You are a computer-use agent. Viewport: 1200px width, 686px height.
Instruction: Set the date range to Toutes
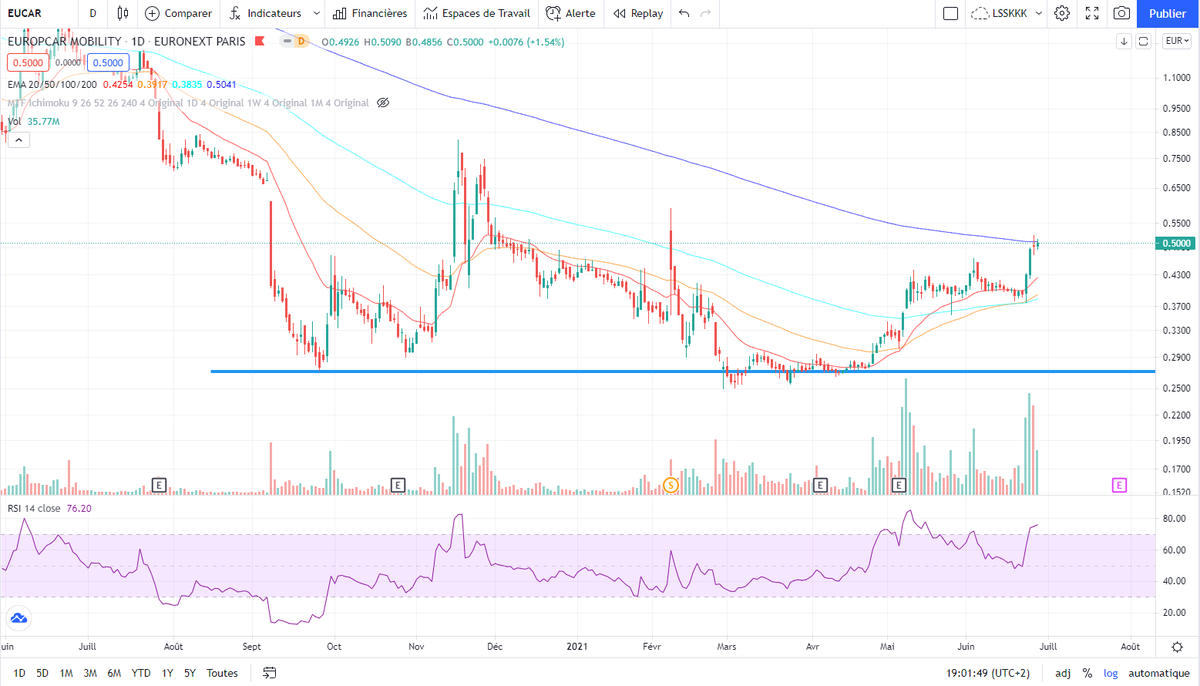222,673
